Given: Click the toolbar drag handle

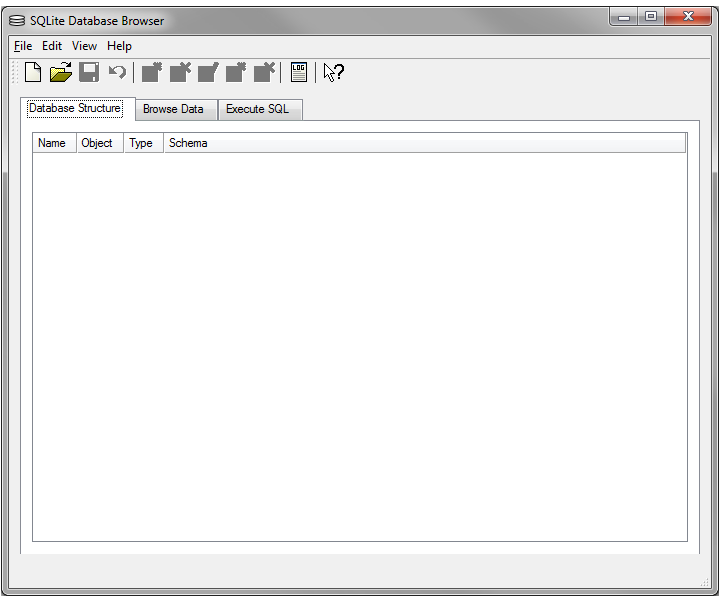Looking at the screenshot, I should point(15,72).
